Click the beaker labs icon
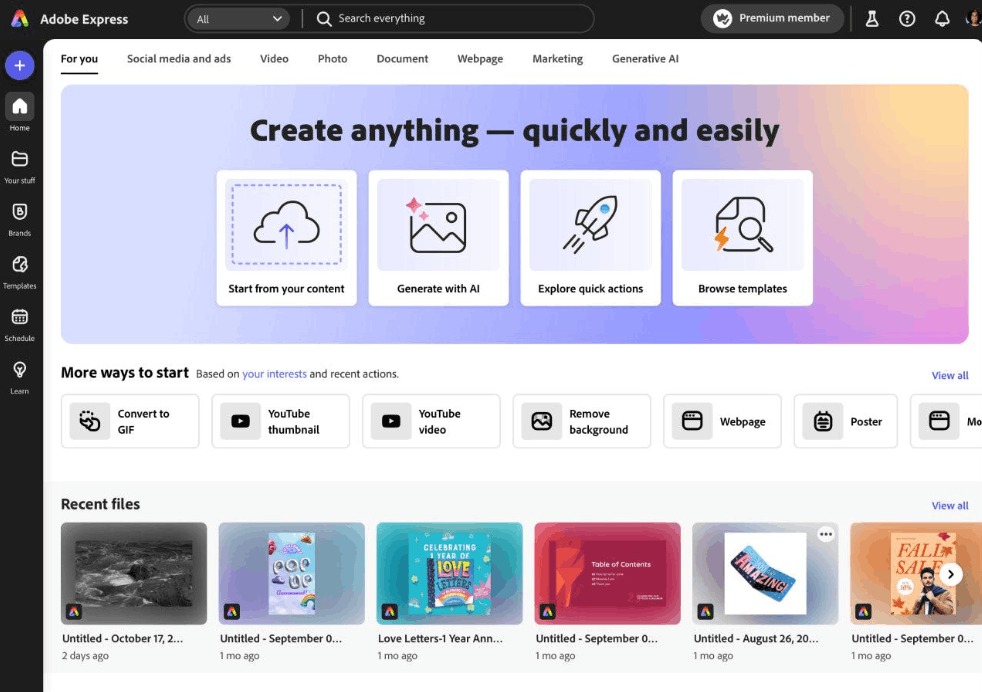 pos(872,19)
